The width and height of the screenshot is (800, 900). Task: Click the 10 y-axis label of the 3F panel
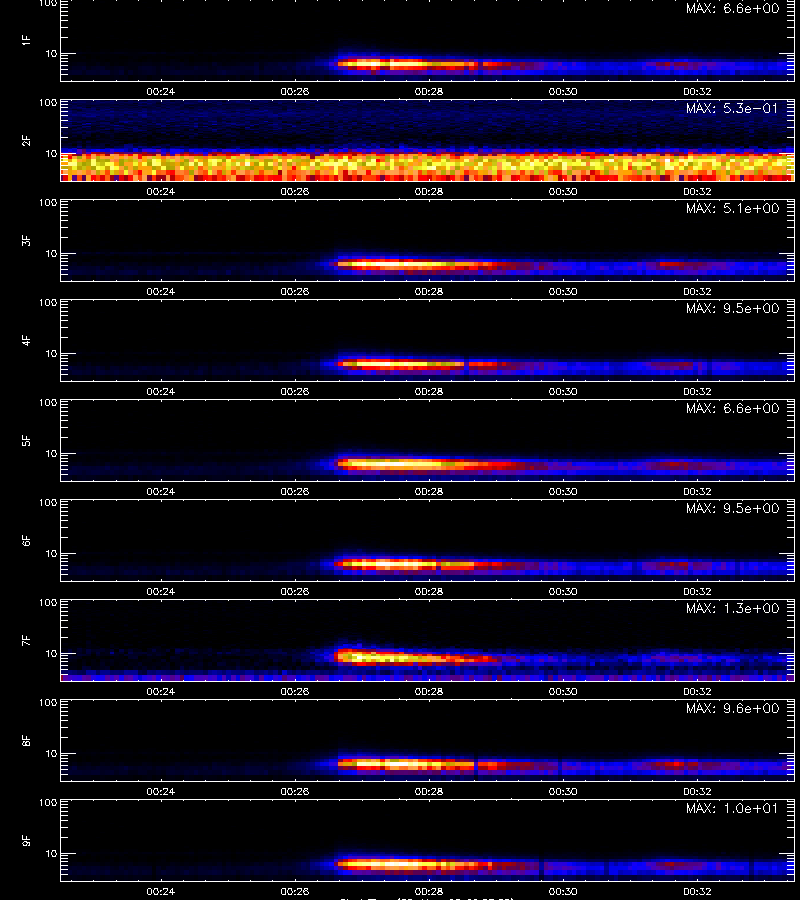click(x=52, y=253)
